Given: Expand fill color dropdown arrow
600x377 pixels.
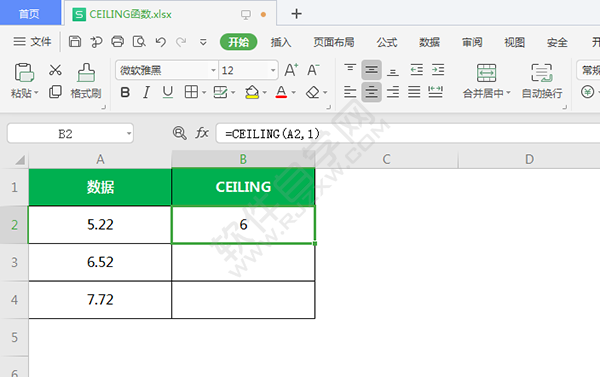Looking at the screenshot, I should (x=264, y=93).
